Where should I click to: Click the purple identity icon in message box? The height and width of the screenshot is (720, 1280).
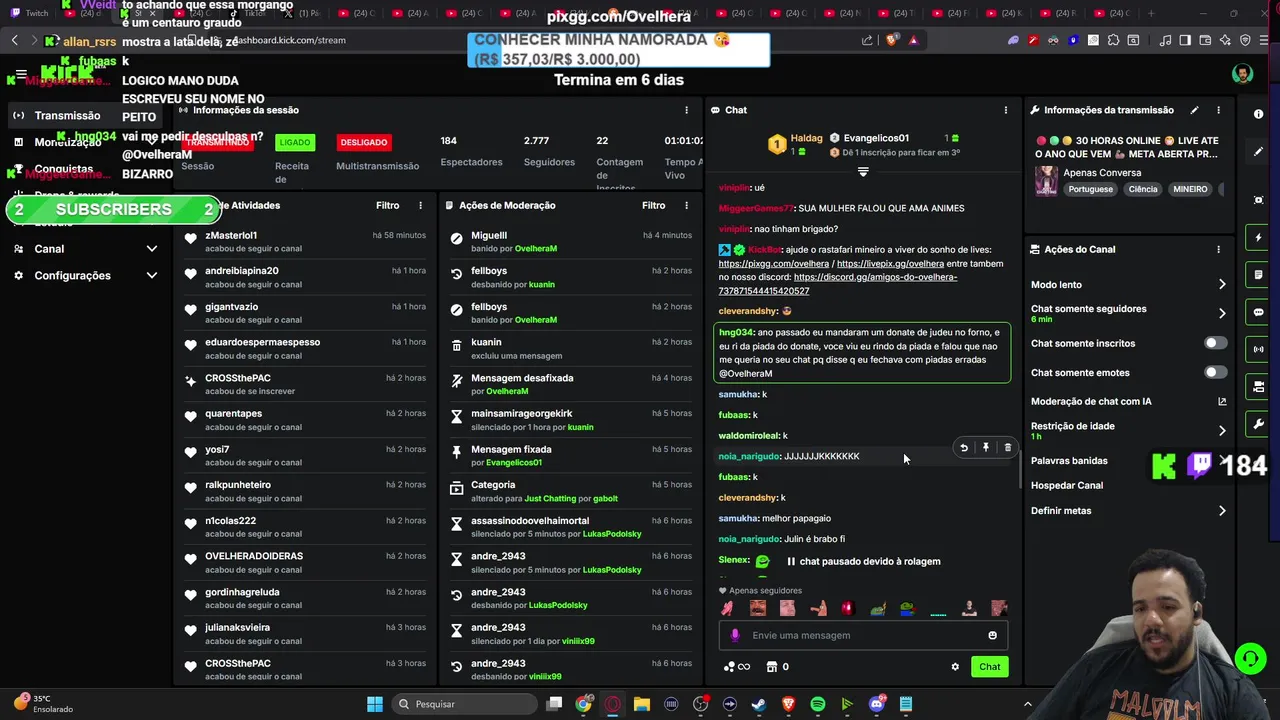coord(735,635)
